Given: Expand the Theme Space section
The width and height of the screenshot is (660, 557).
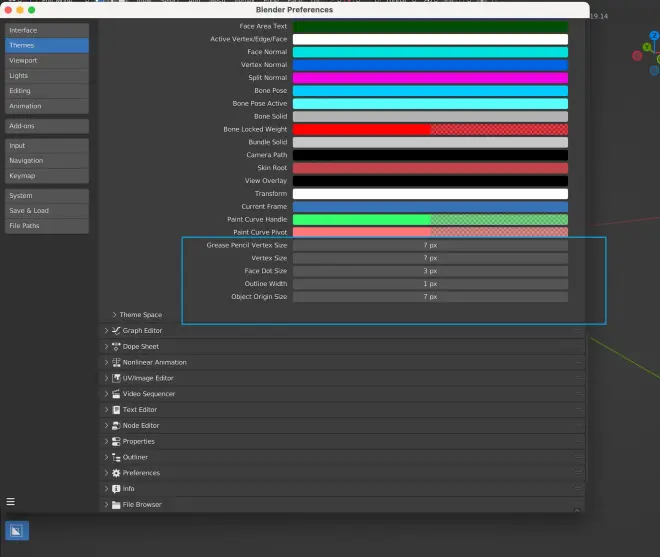Looking at the screenshot, I should pos(114,315).
